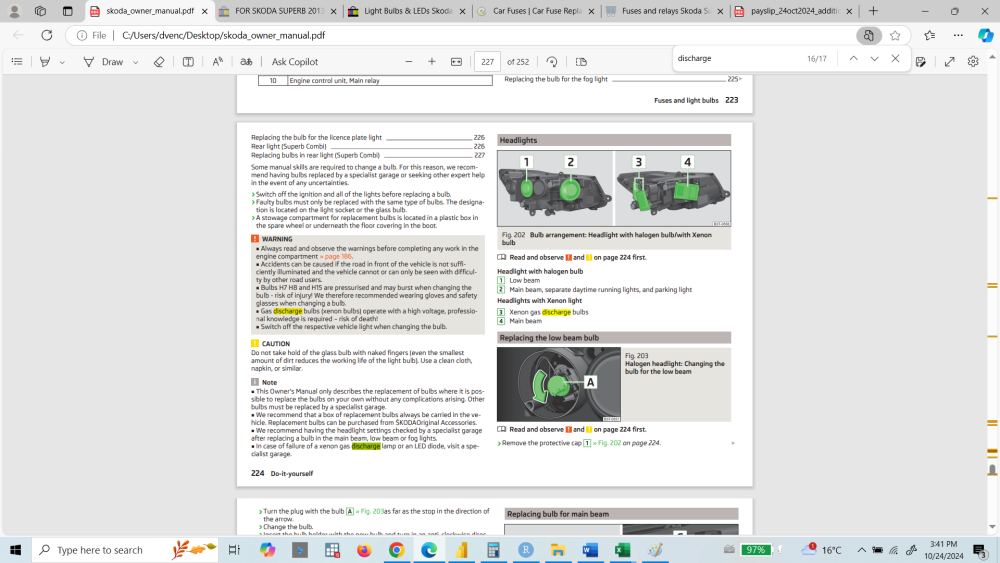Click the taskbar search box

tap(125, 550)
